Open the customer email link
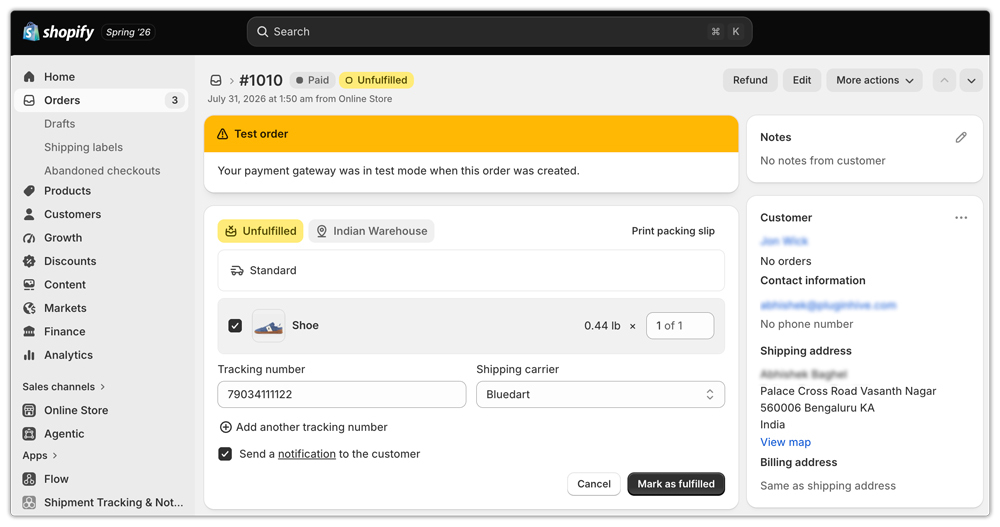The width and height of the screenshot is (1000, 527). (x=828, y=306)
